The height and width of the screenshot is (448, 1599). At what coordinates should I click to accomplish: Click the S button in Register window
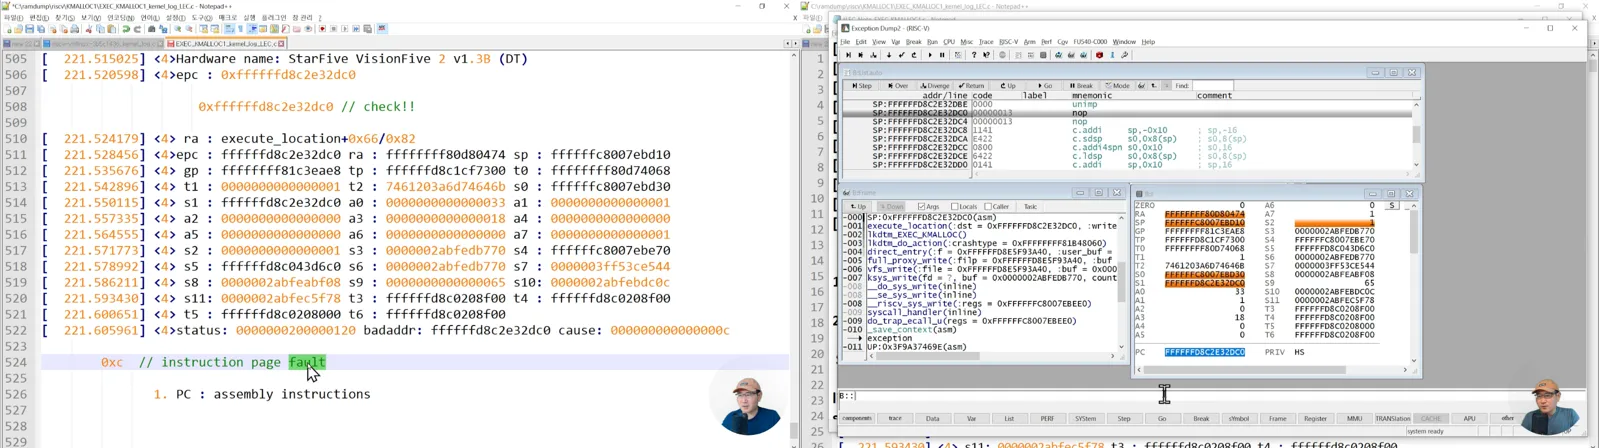(x=1391, y=205)
